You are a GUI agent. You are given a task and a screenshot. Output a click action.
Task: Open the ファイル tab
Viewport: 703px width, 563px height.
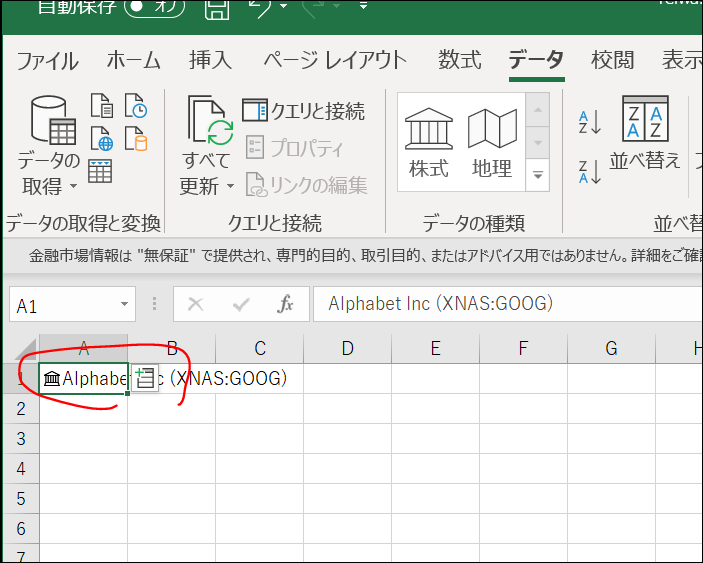47,61
